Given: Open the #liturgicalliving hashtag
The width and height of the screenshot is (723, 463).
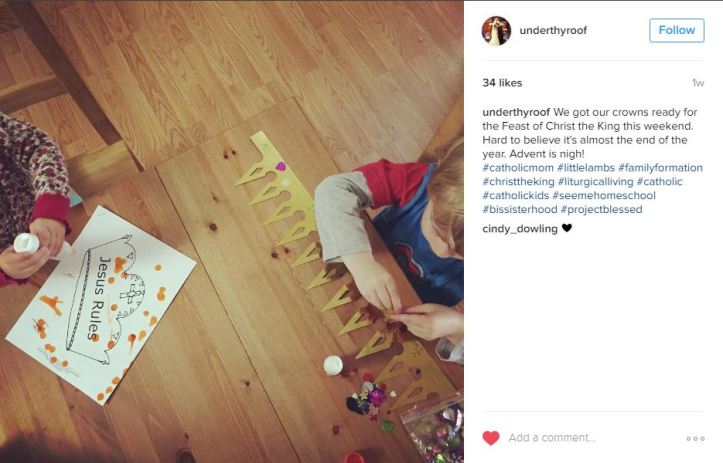Looking at the screenshot, I should click(595, 182).
